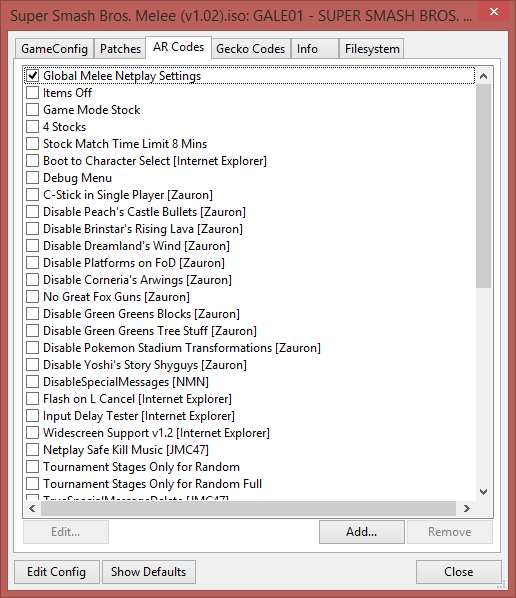Enable Flash on L Cancel checkbox
The image size is (516, 598).
coord(32,399)
